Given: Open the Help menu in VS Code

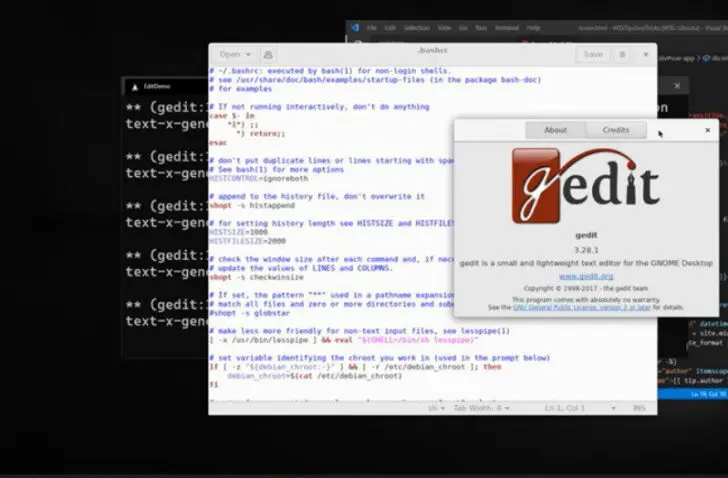Looking at the screenshot, I should pyautogui.click(x=533, y=28).
